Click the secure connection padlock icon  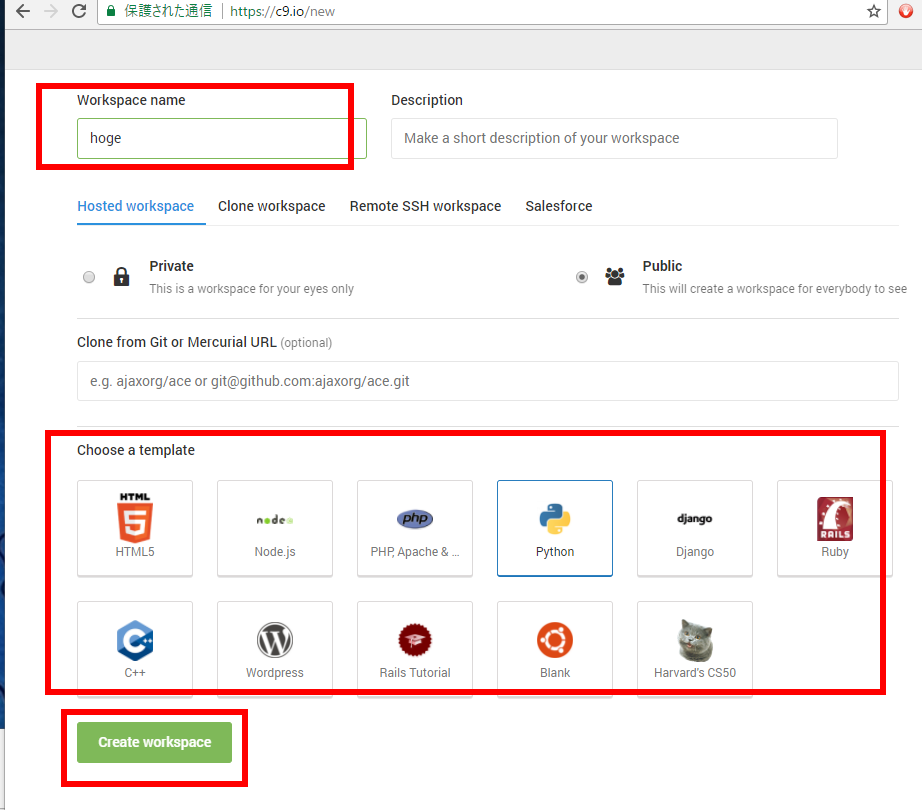tap(111, 11)
